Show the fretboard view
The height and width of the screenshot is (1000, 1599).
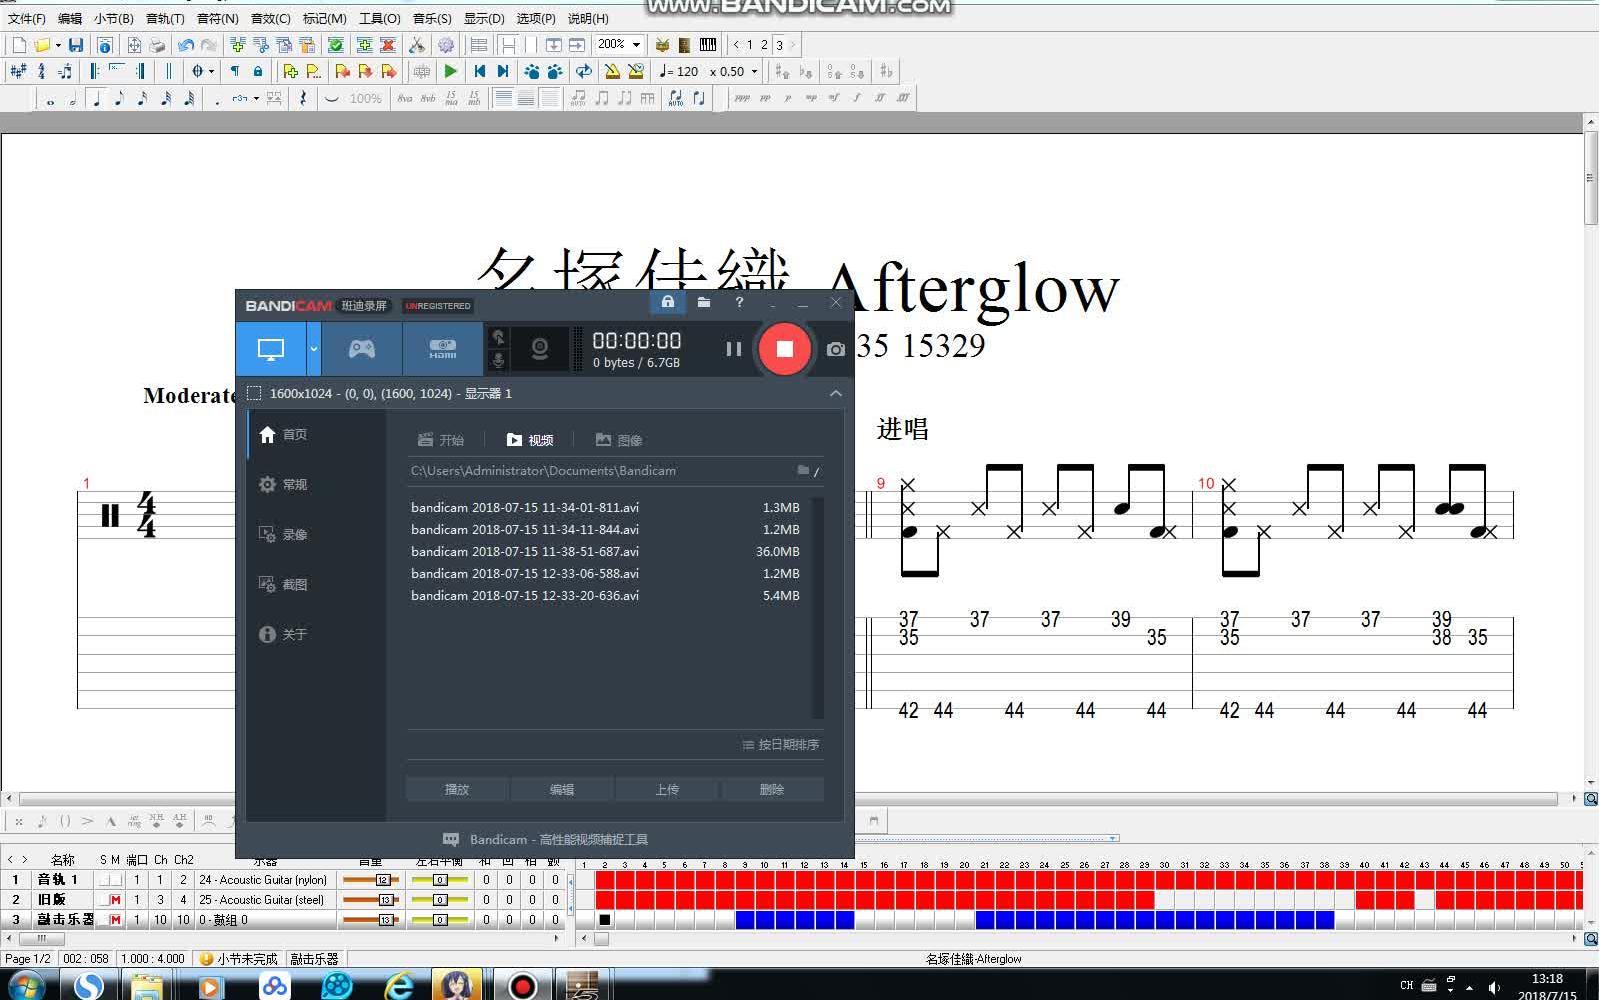pos(684,45)
